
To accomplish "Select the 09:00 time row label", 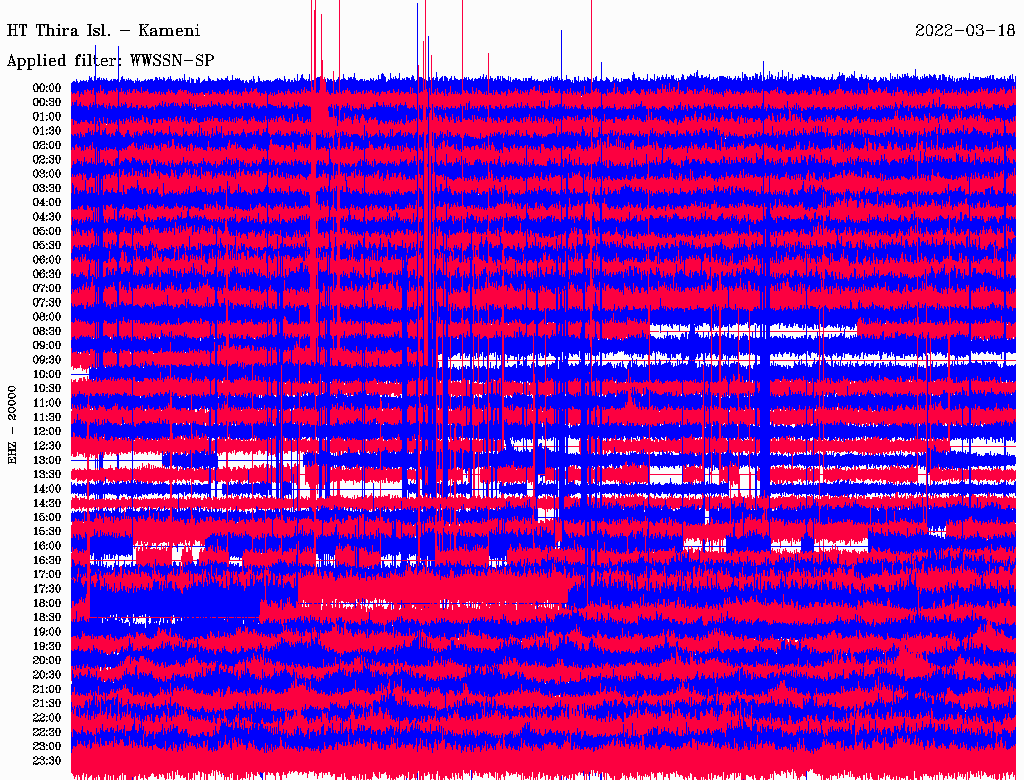I will point(47,346).
